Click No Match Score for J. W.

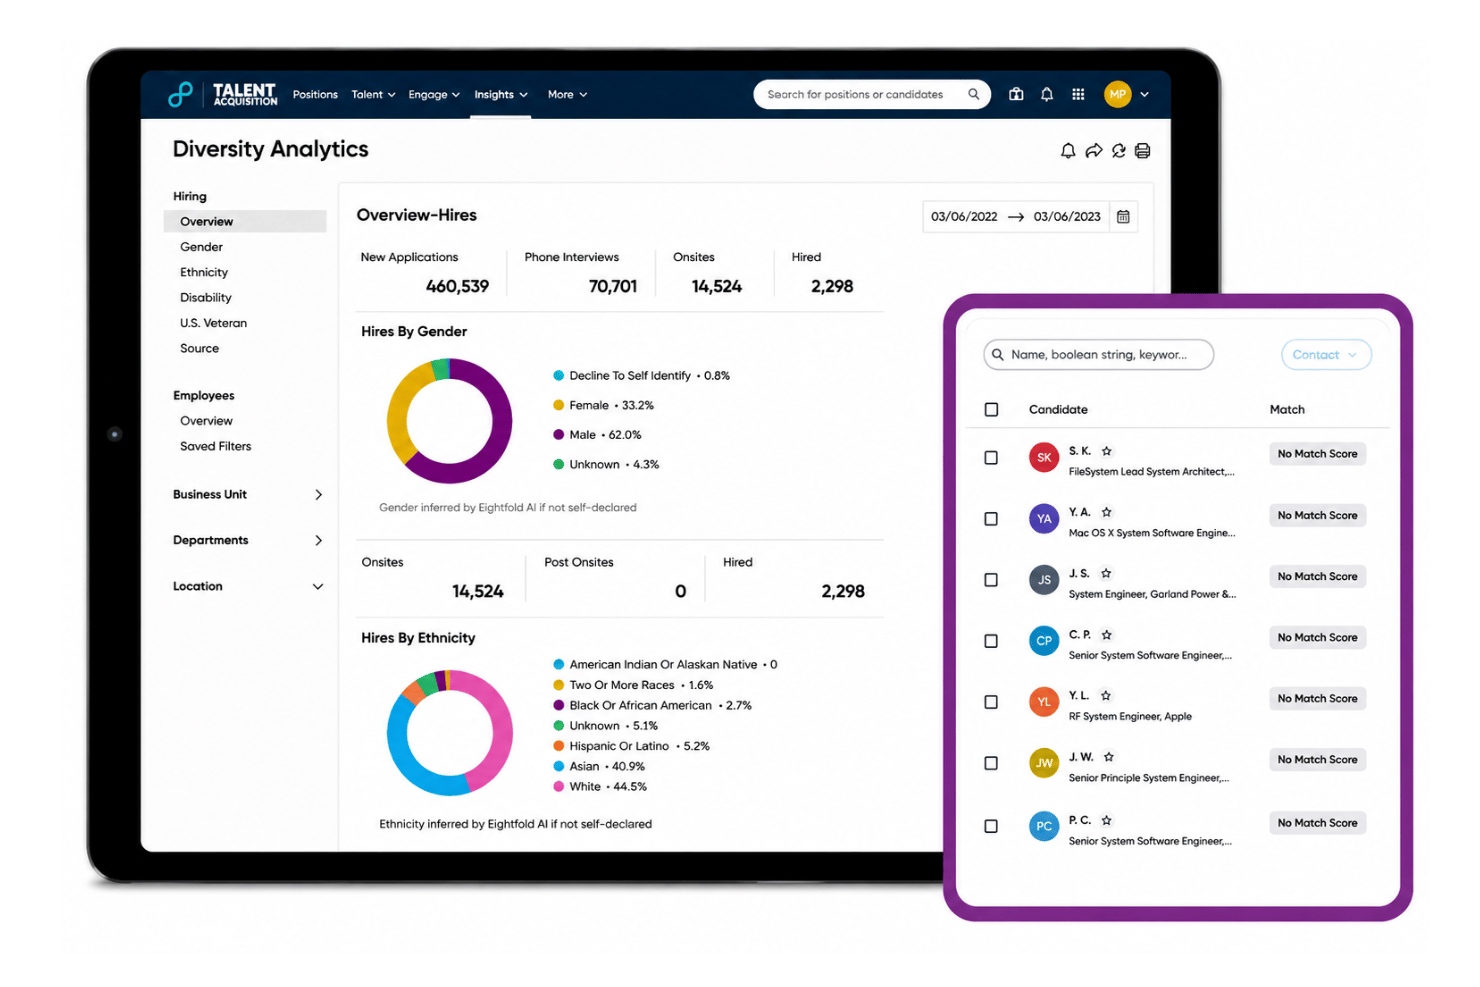coord(1317,760)
